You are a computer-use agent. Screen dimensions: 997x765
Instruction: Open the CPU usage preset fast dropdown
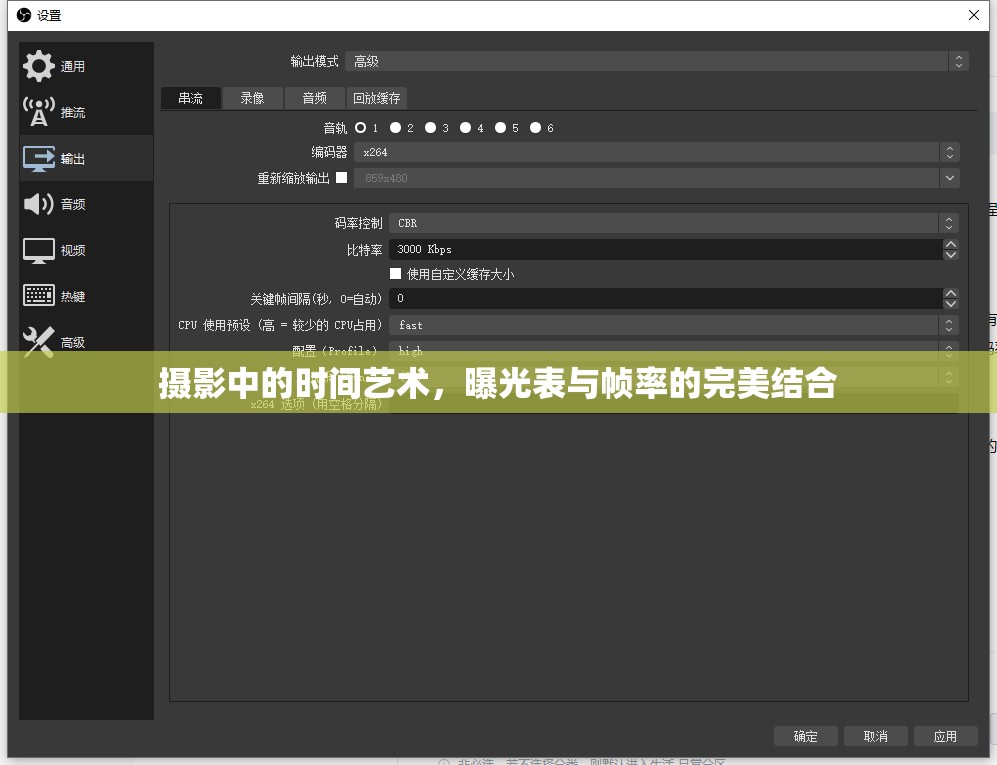pyautogui.click(x=673, y=325)
